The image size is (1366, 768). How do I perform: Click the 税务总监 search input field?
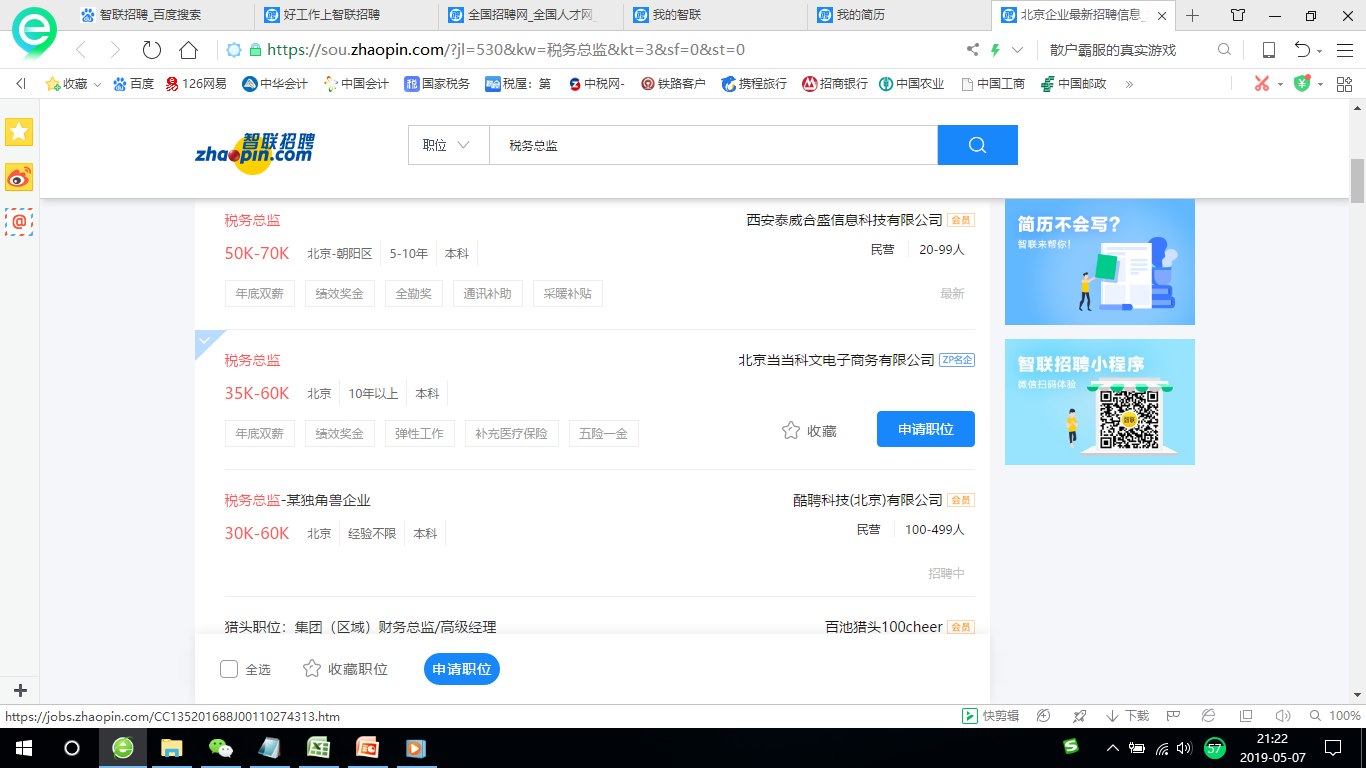pos(712,145)
